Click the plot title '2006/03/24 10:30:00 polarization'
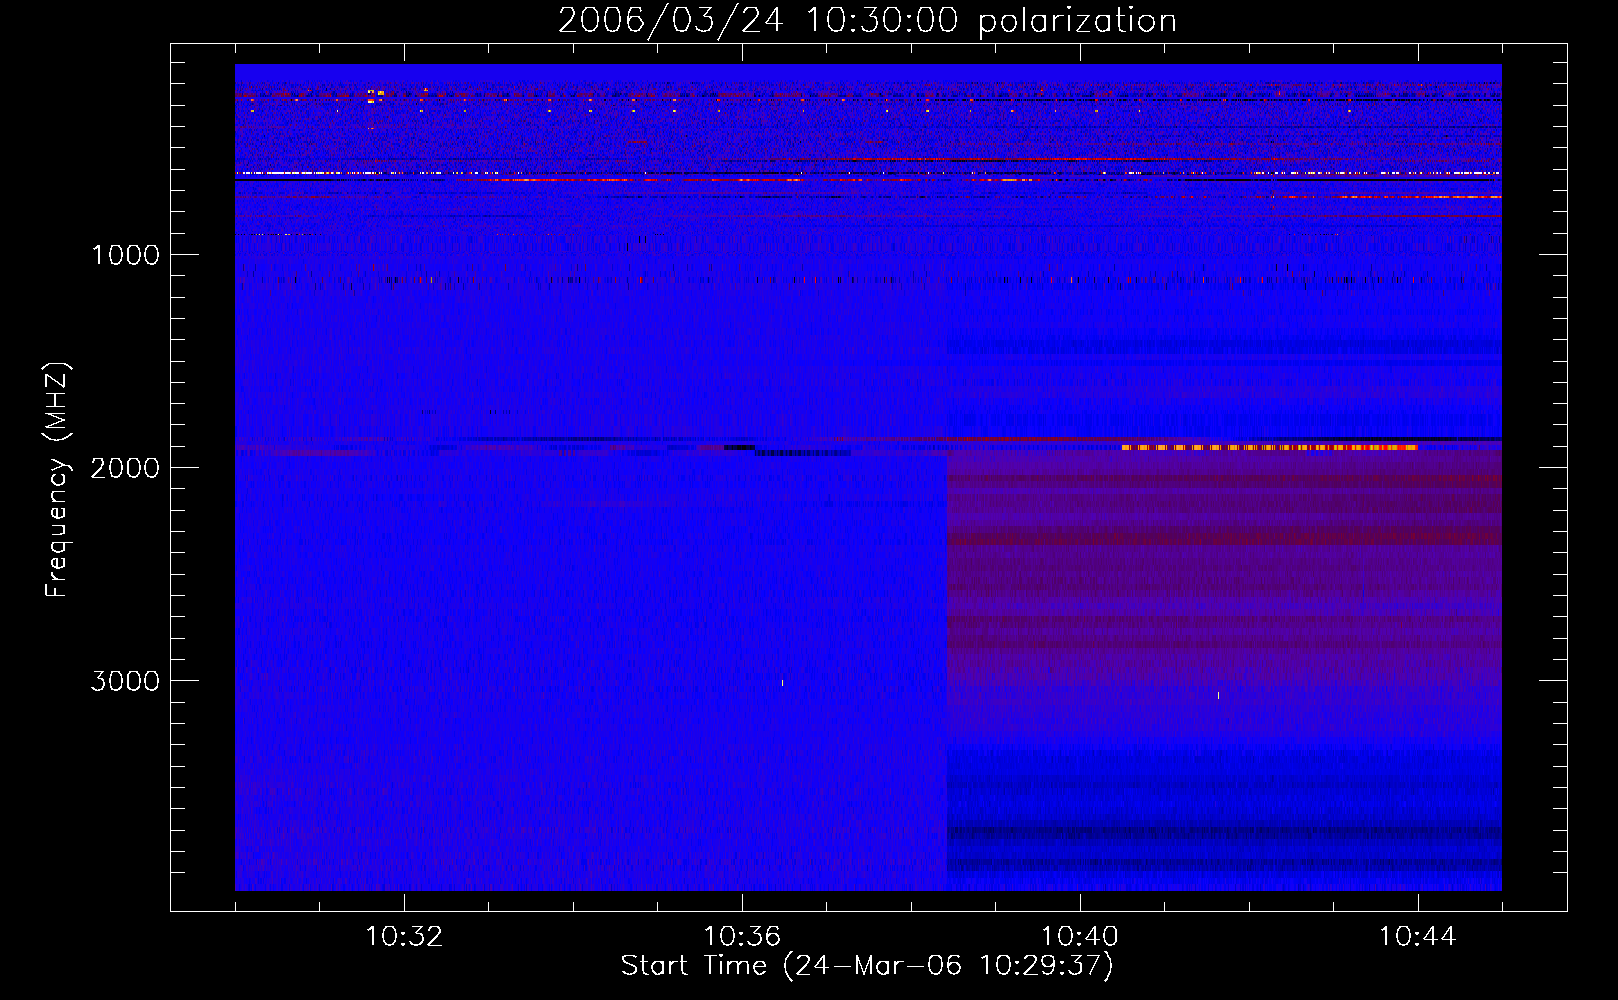The image size is (1618, 1000). point(867,20)
